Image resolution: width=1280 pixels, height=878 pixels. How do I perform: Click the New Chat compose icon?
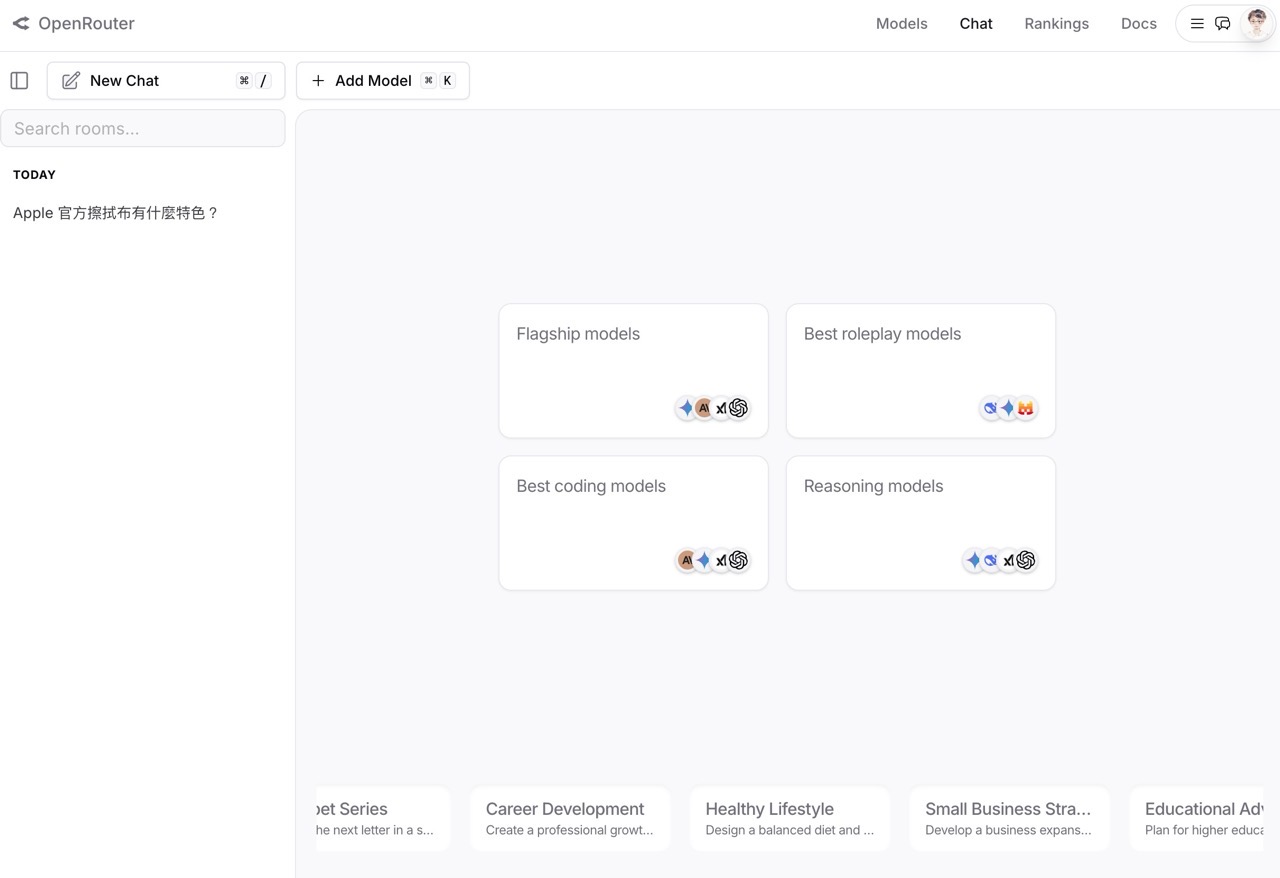pyautogui.click(x=71, y=81)
